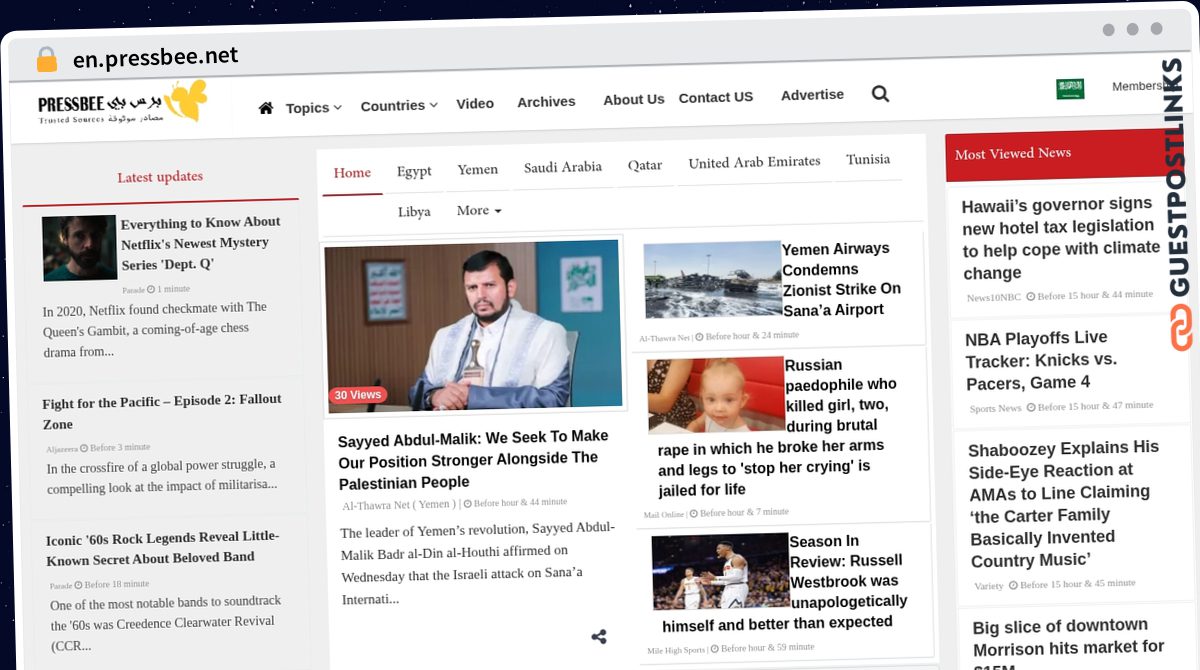Go to the About Us page

(x=634, y=99)
